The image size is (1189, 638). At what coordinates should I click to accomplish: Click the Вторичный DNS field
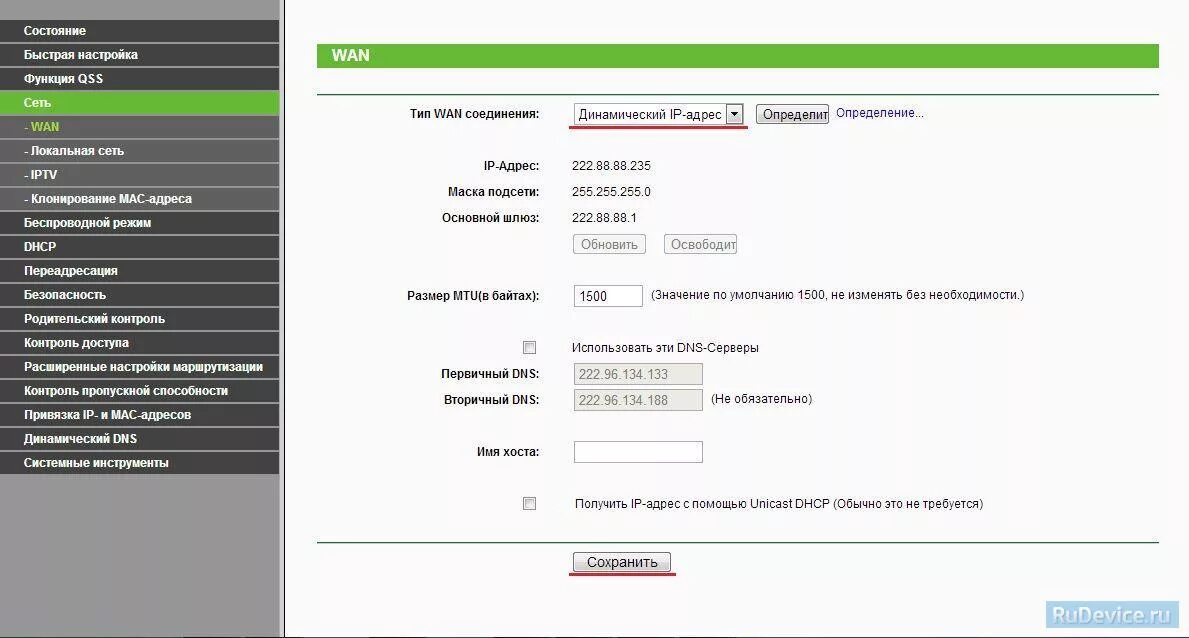pyautogui.click(x=638, y=400)
